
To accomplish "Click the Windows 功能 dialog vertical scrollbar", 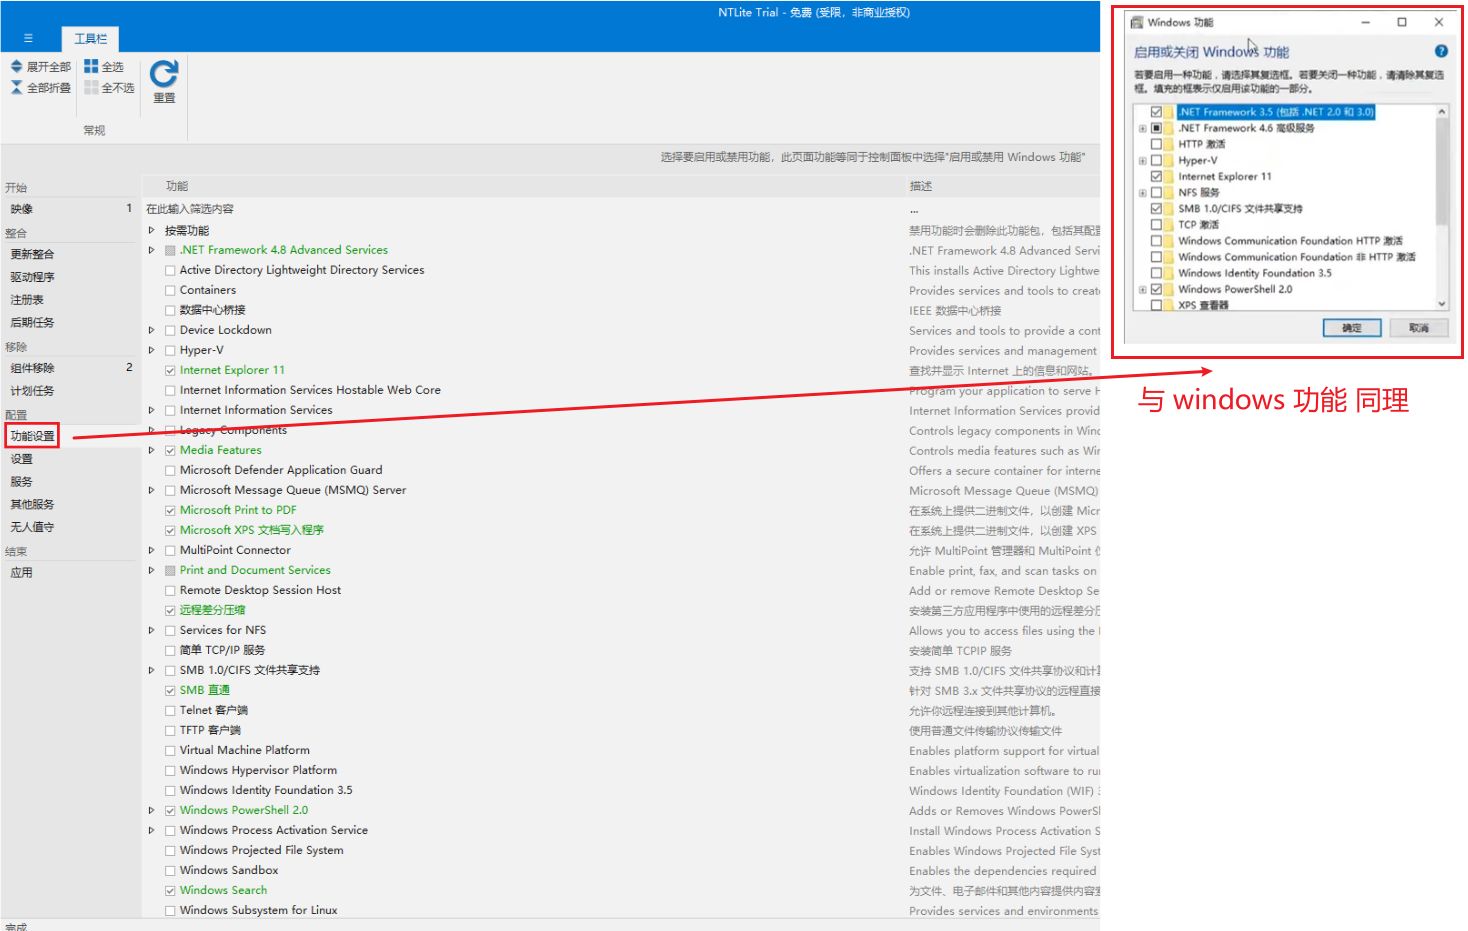I will pos(1441,170).
